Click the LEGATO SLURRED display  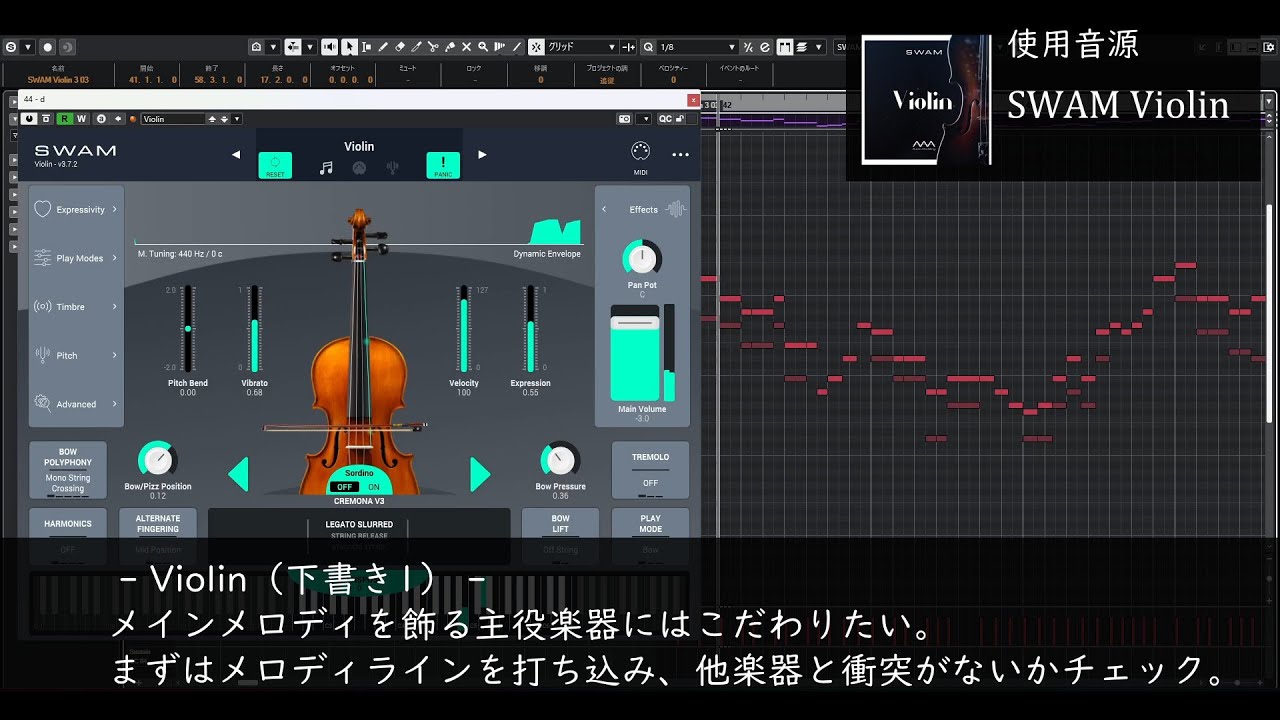click(x=359, y=524)
